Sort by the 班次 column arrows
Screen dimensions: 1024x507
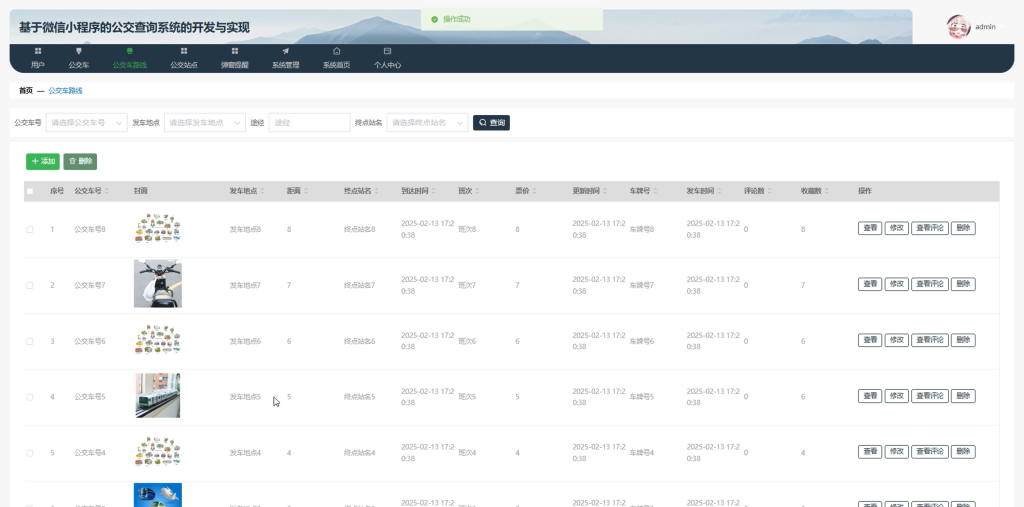477,191
